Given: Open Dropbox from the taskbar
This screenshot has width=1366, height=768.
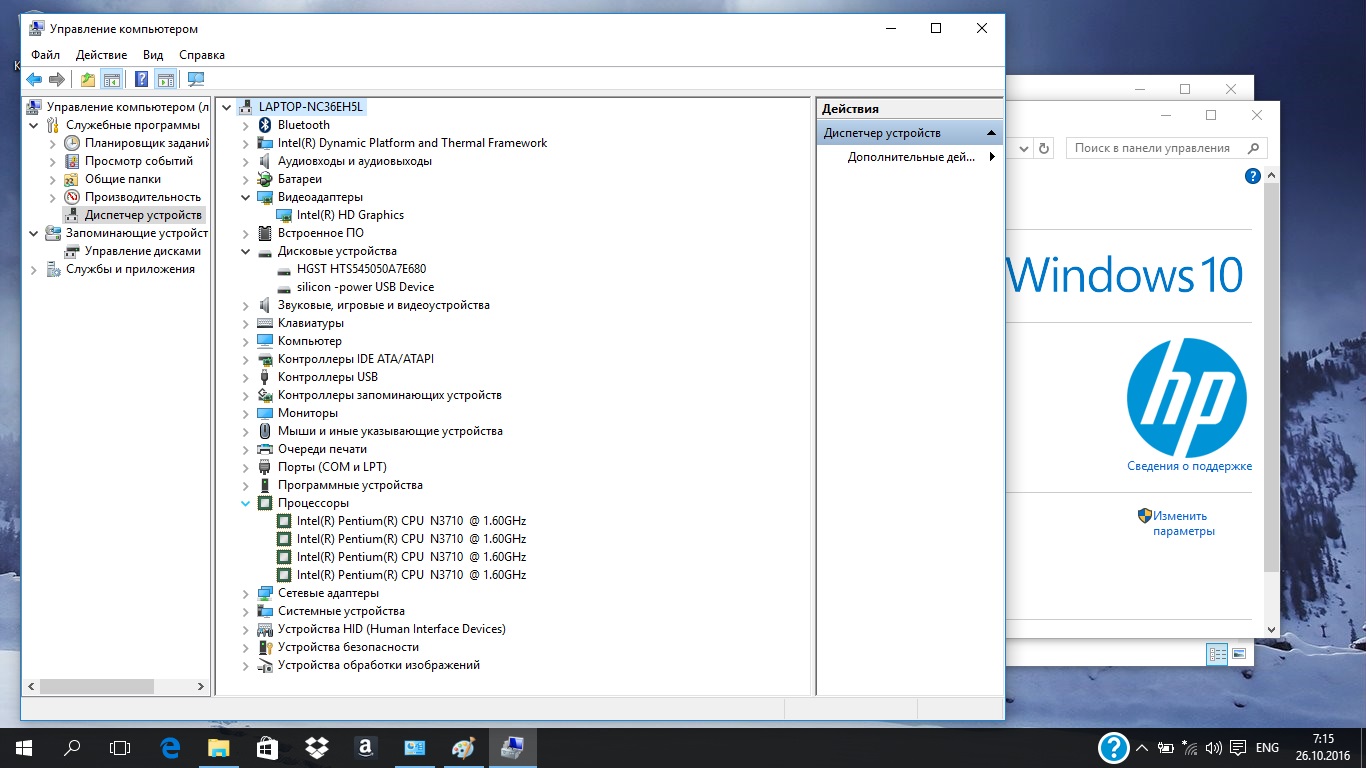Looking at the screenshot, I should point(316,747).
